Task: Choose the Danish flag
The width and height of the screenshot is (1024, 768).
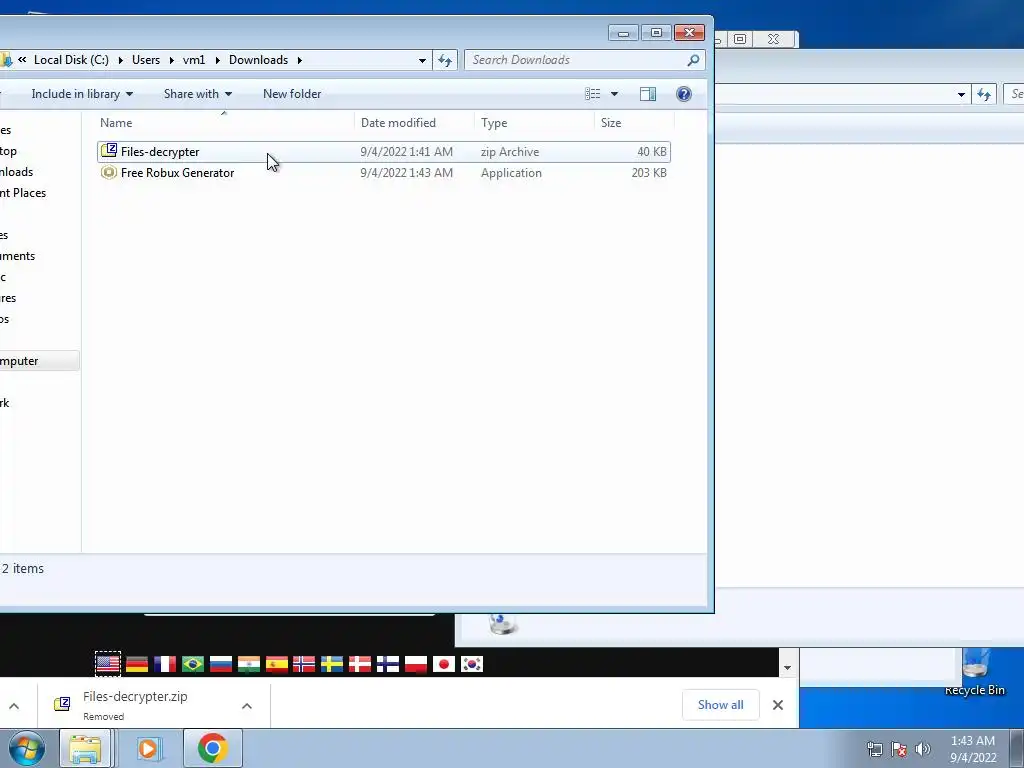Action: pos(360,664)
